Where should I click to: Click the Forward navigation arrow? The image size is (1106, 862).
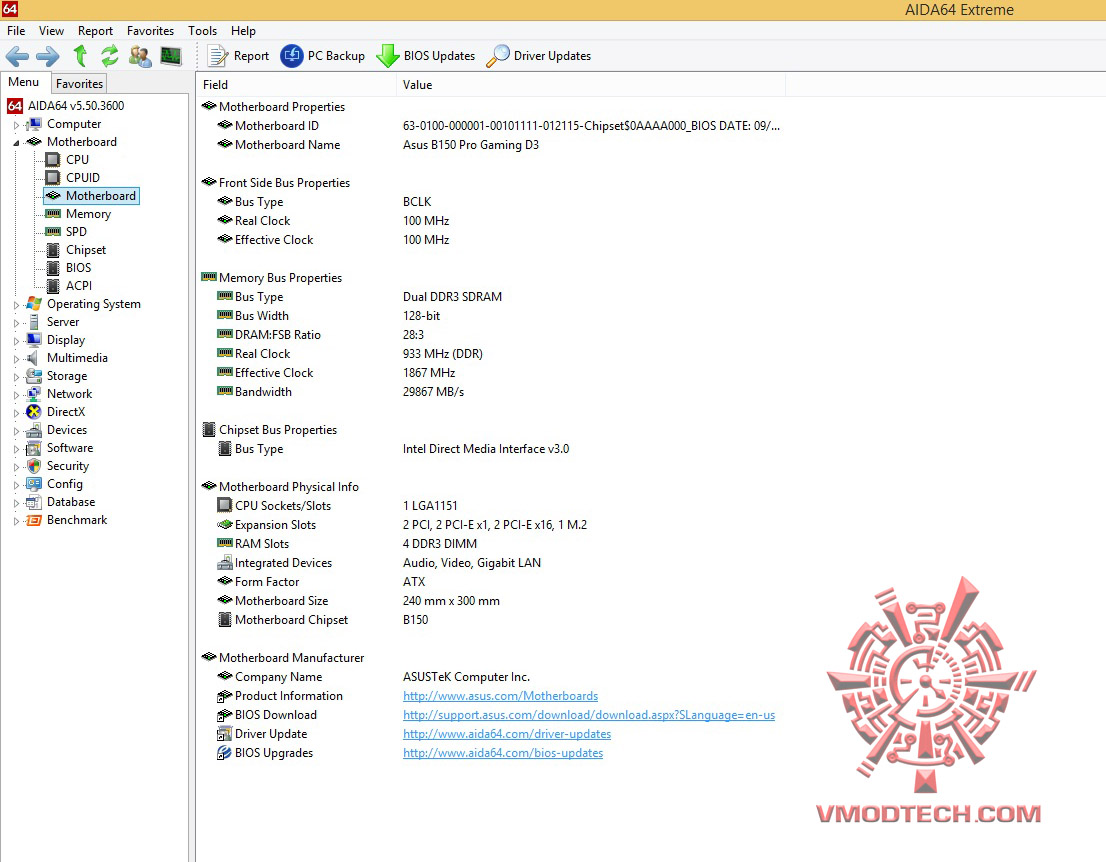(x=47, y=56)
